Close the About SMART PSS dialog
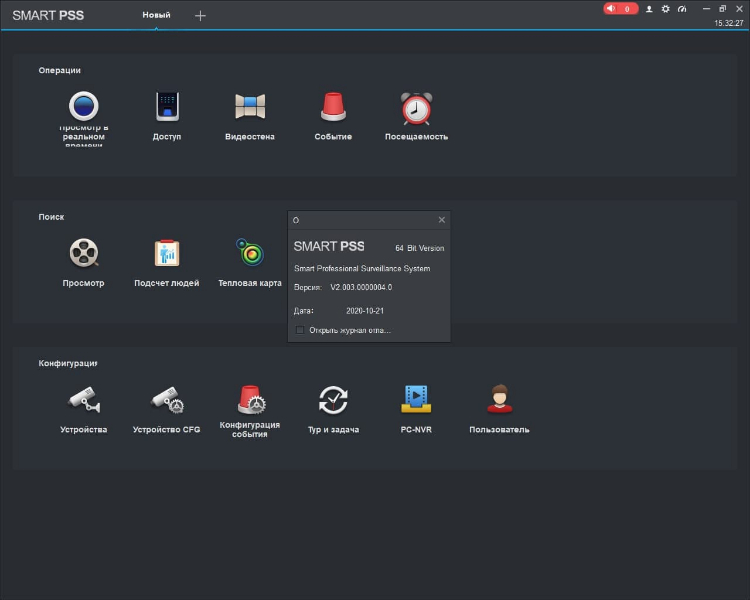The width and height of the screenshot is (750, 600). click(x=441, y=220)
